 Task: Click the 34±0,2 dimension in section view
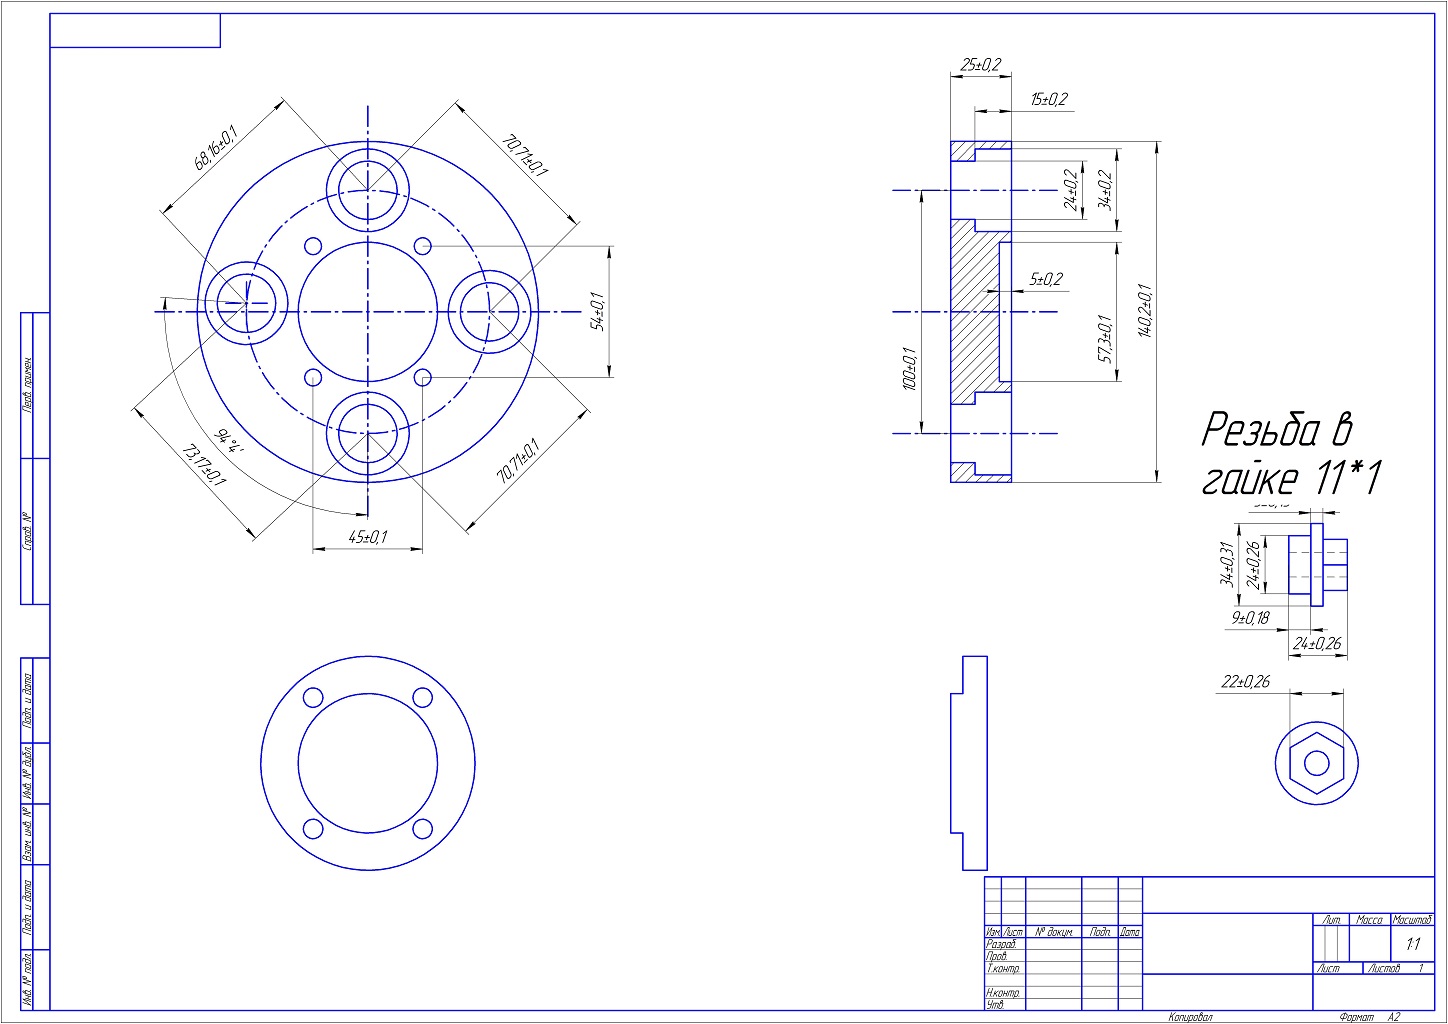click(x=1104, y=189)
